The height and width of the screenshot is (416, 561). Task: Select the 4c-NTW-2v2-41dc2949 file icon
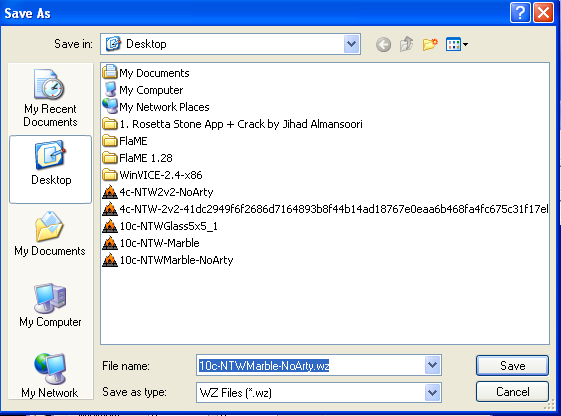(110, 209)
